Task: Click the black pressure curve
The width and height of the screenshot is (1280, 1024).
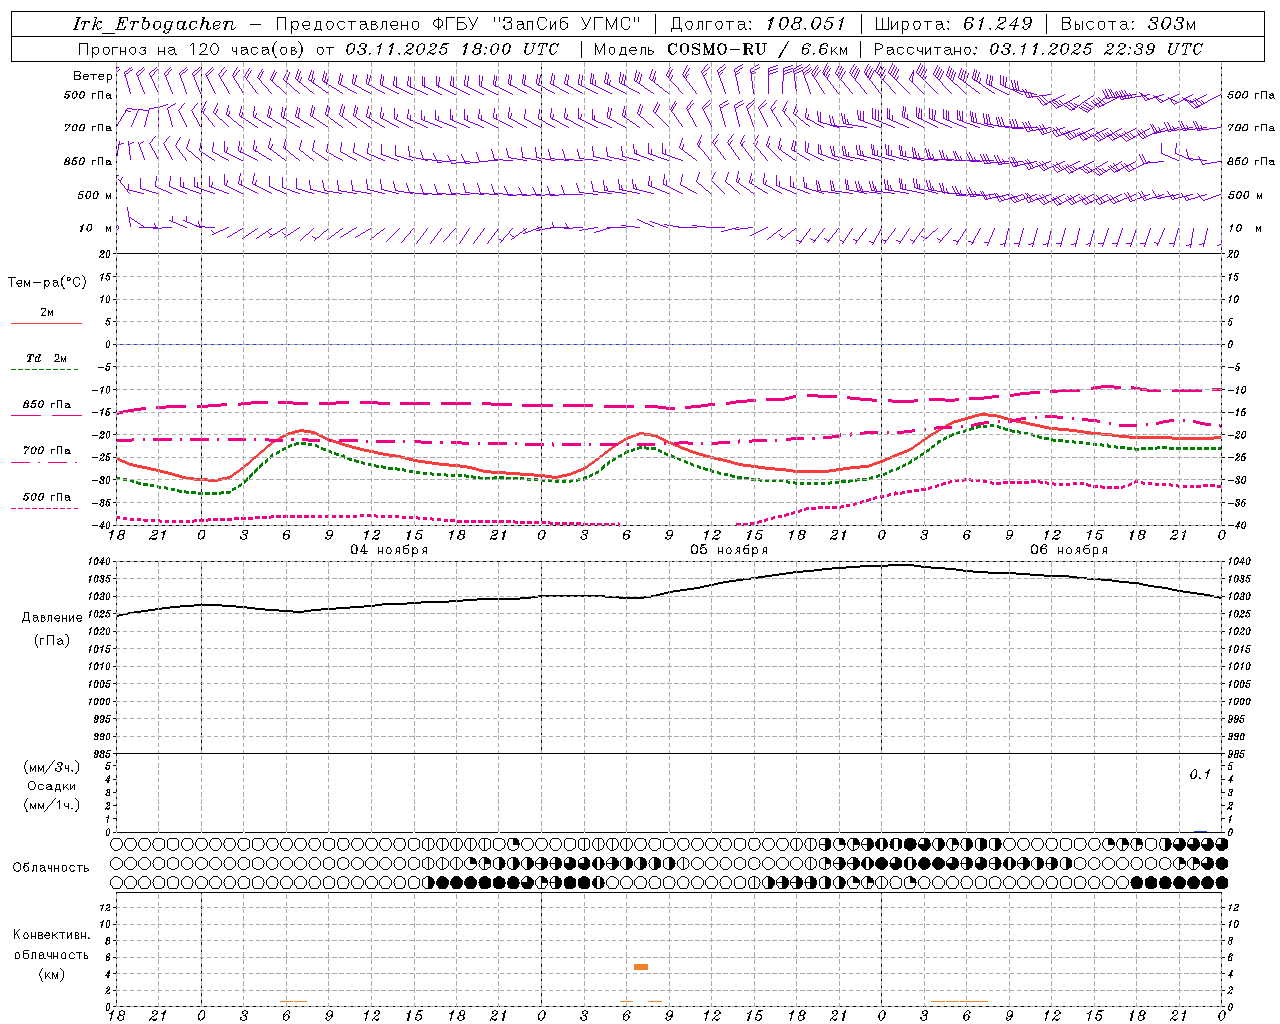Action: (670, 592)
